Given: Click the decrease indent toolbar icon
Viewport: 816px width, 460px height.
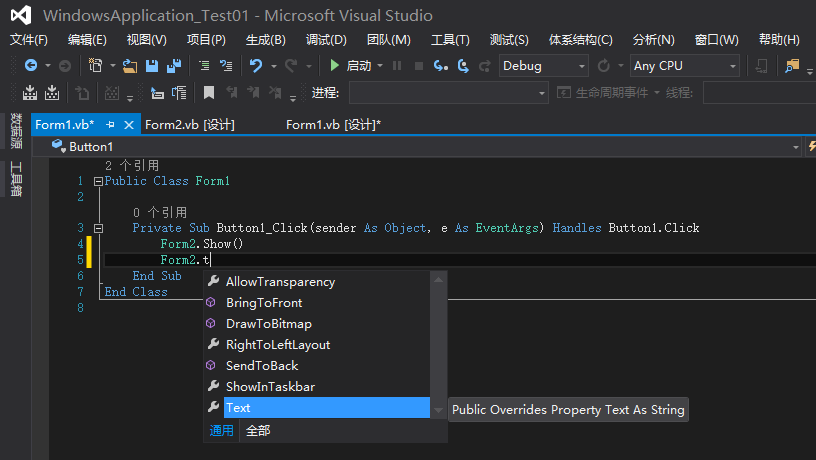Looking at the screenshot, I should [157, 93].
